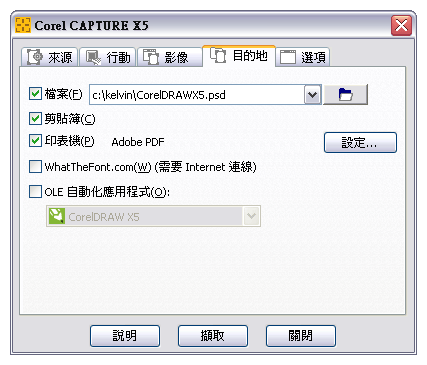427x365 pixels.
Task: Click the 目的地 tab icon
Action: coord(218,55)
